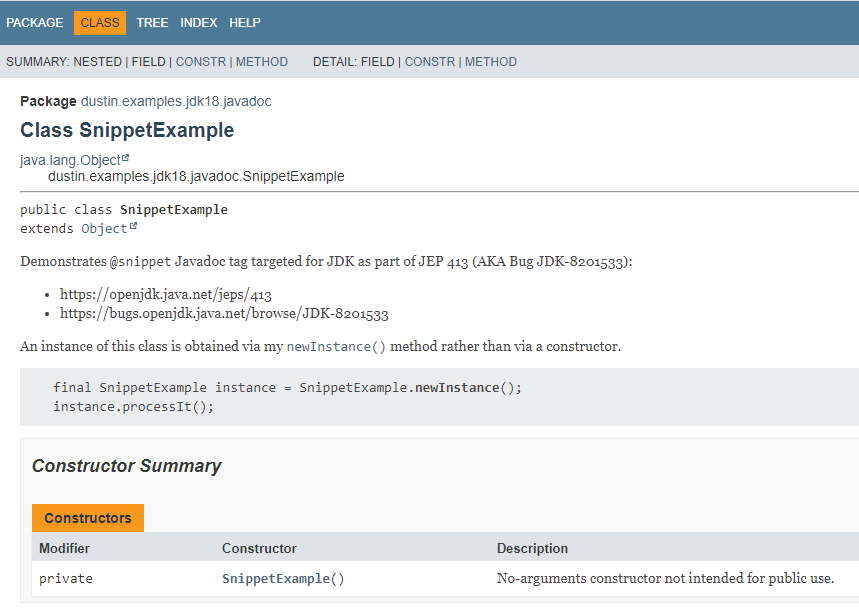Open the INDEX page
This screenshot has width=859, height=612.
pos(199,23)
